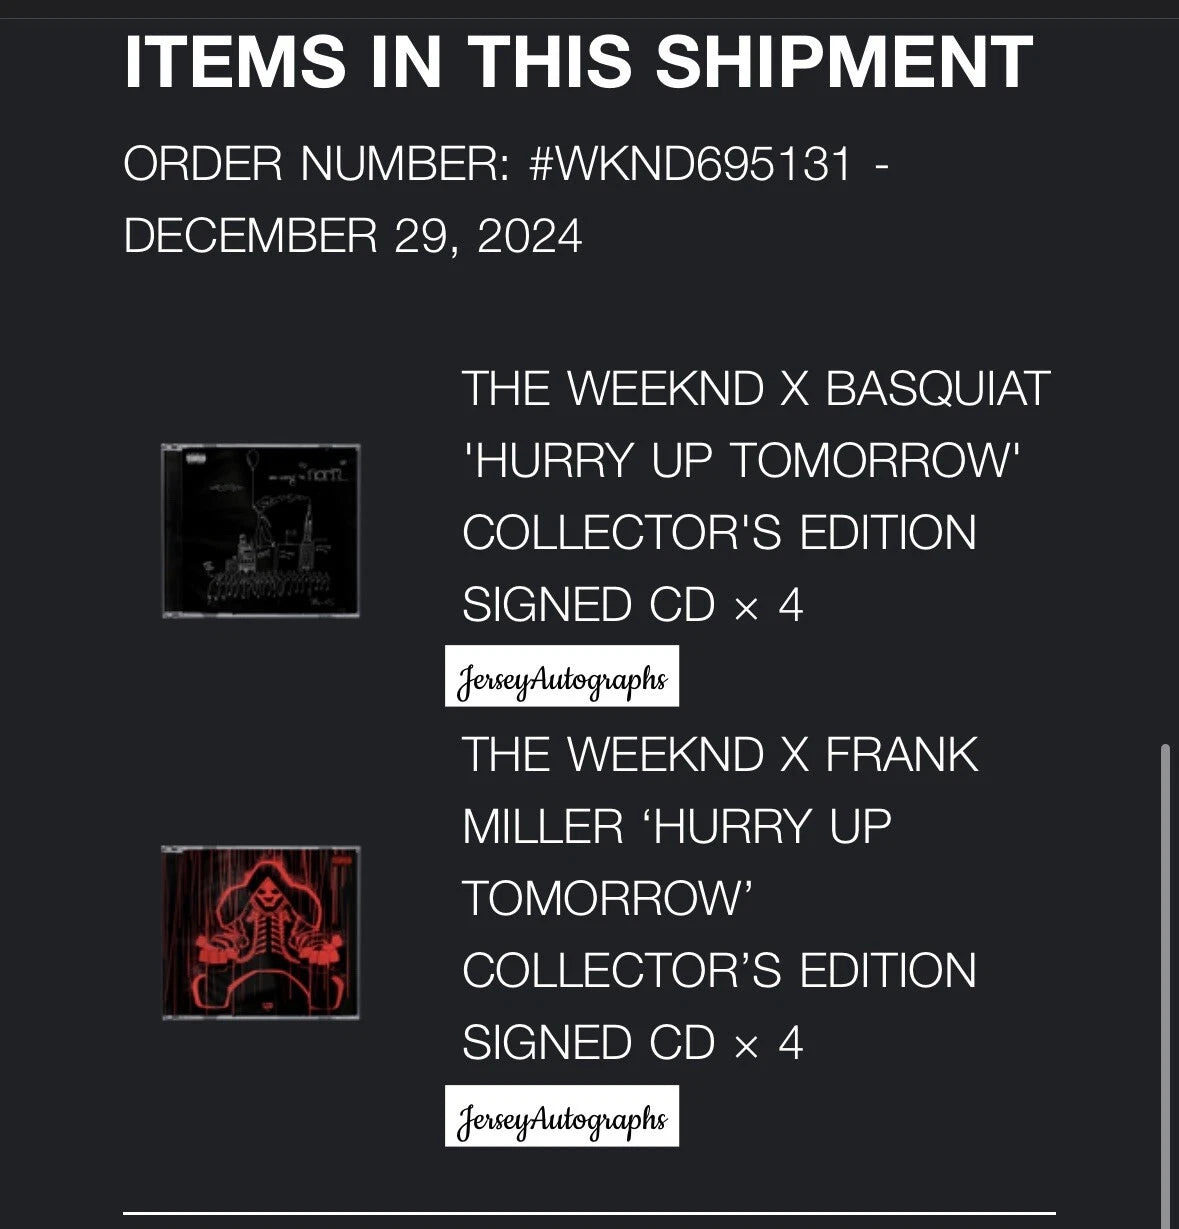Click 'COLLECTOR'S EDITION' under the Frank Miller item
The height and width of the screenshot is (1229, 1179).
(719, 971)
